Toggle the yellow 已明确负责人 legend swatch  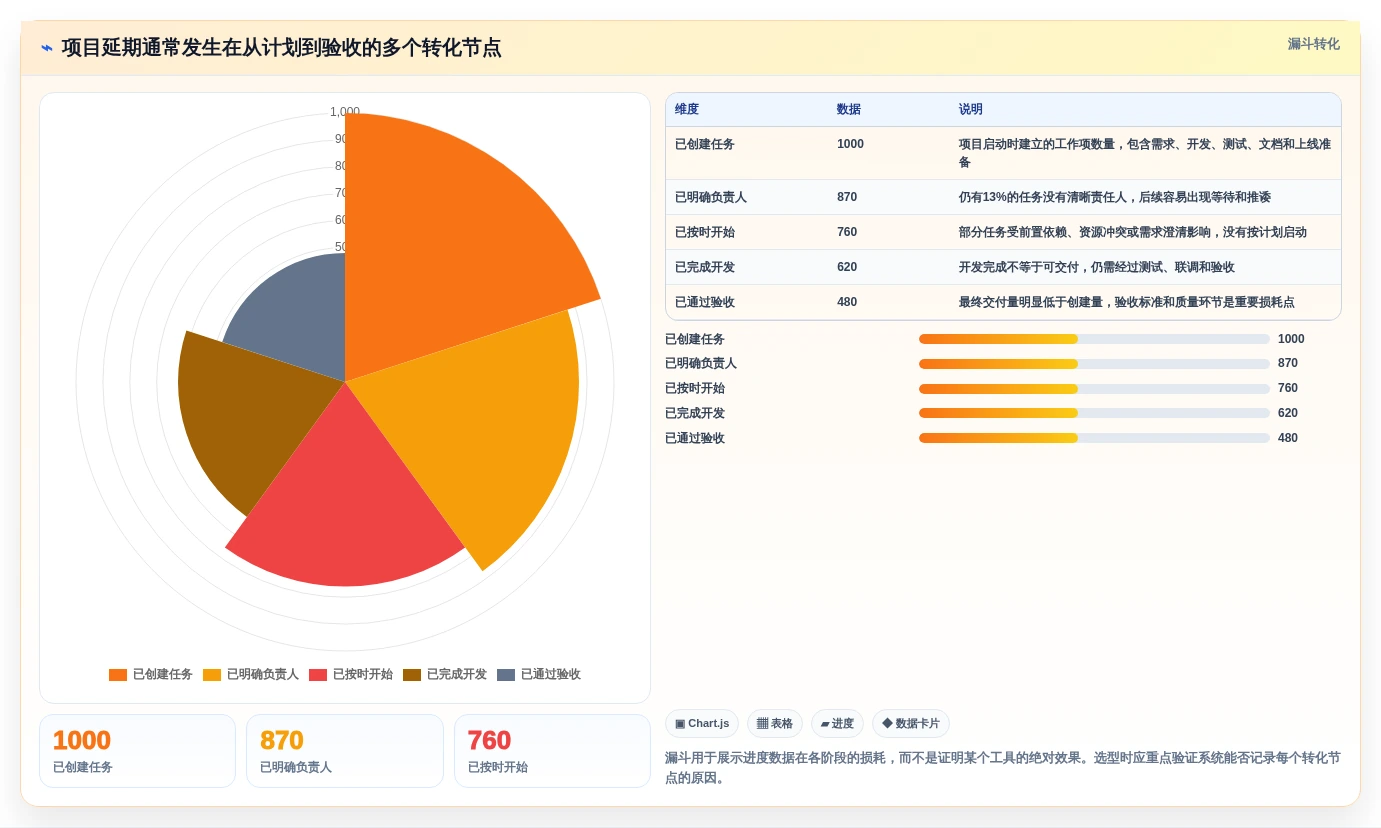(x=212, y=675)
